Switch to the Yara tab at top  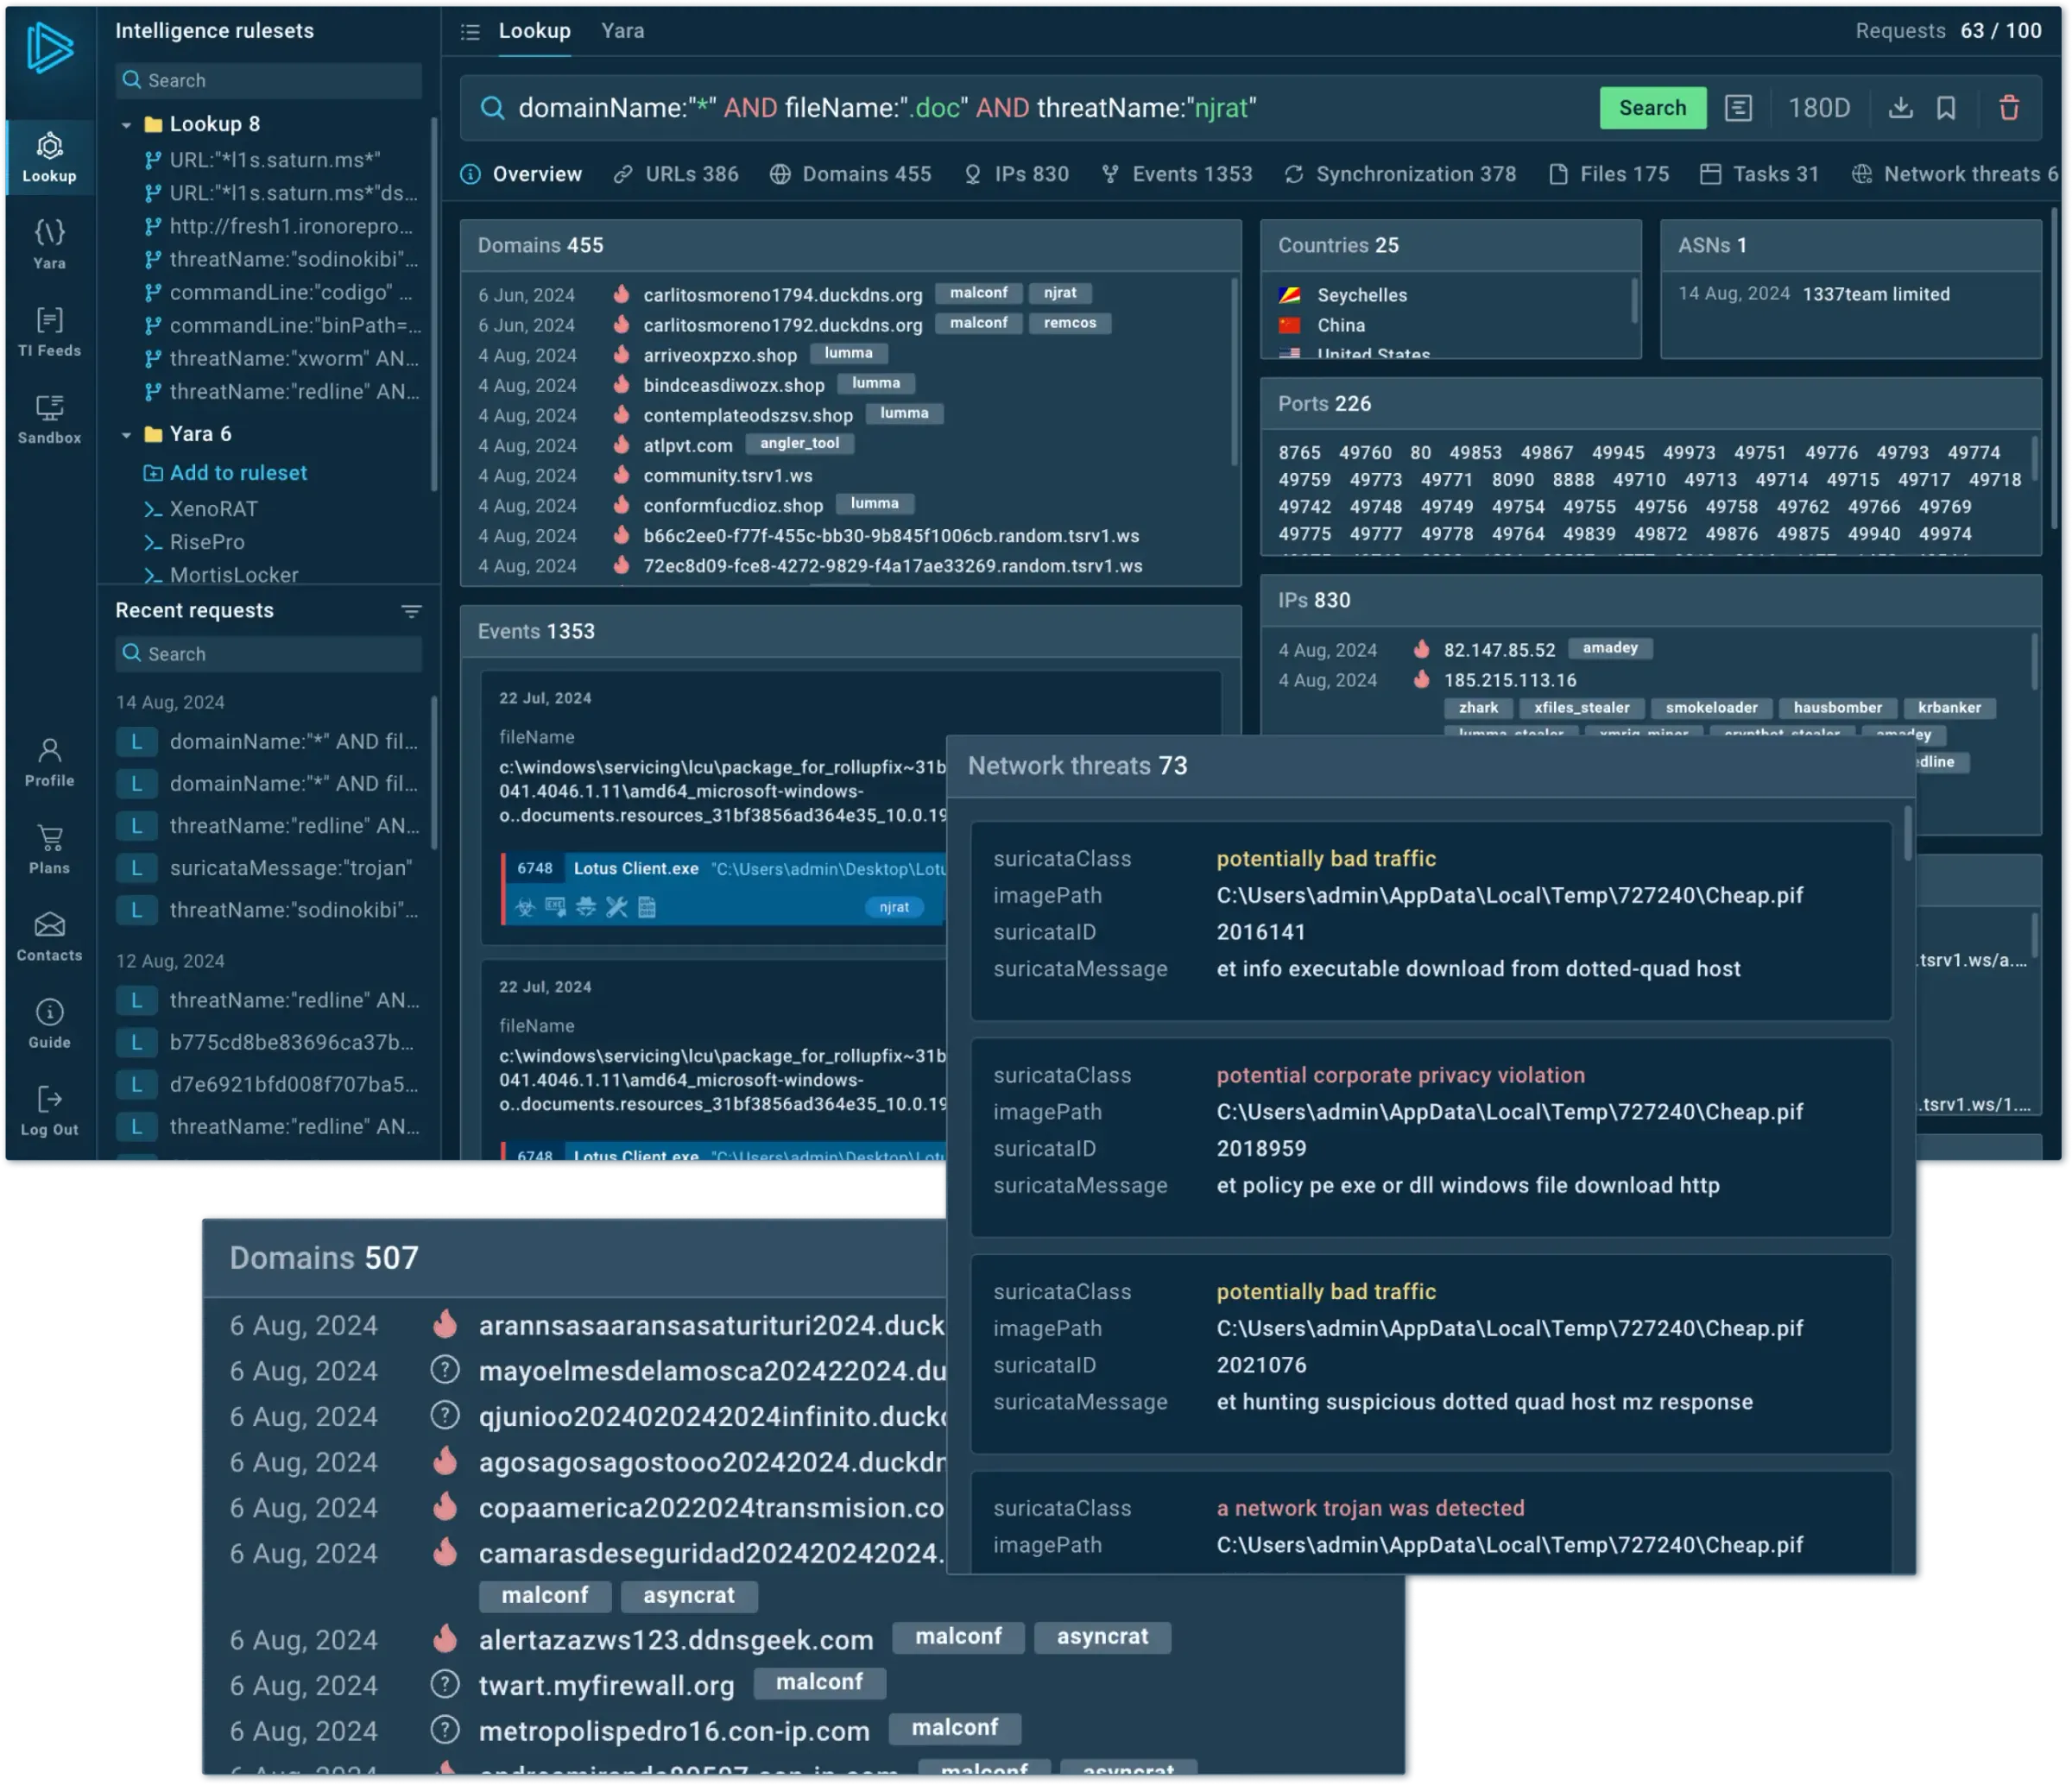click(622, 31)
